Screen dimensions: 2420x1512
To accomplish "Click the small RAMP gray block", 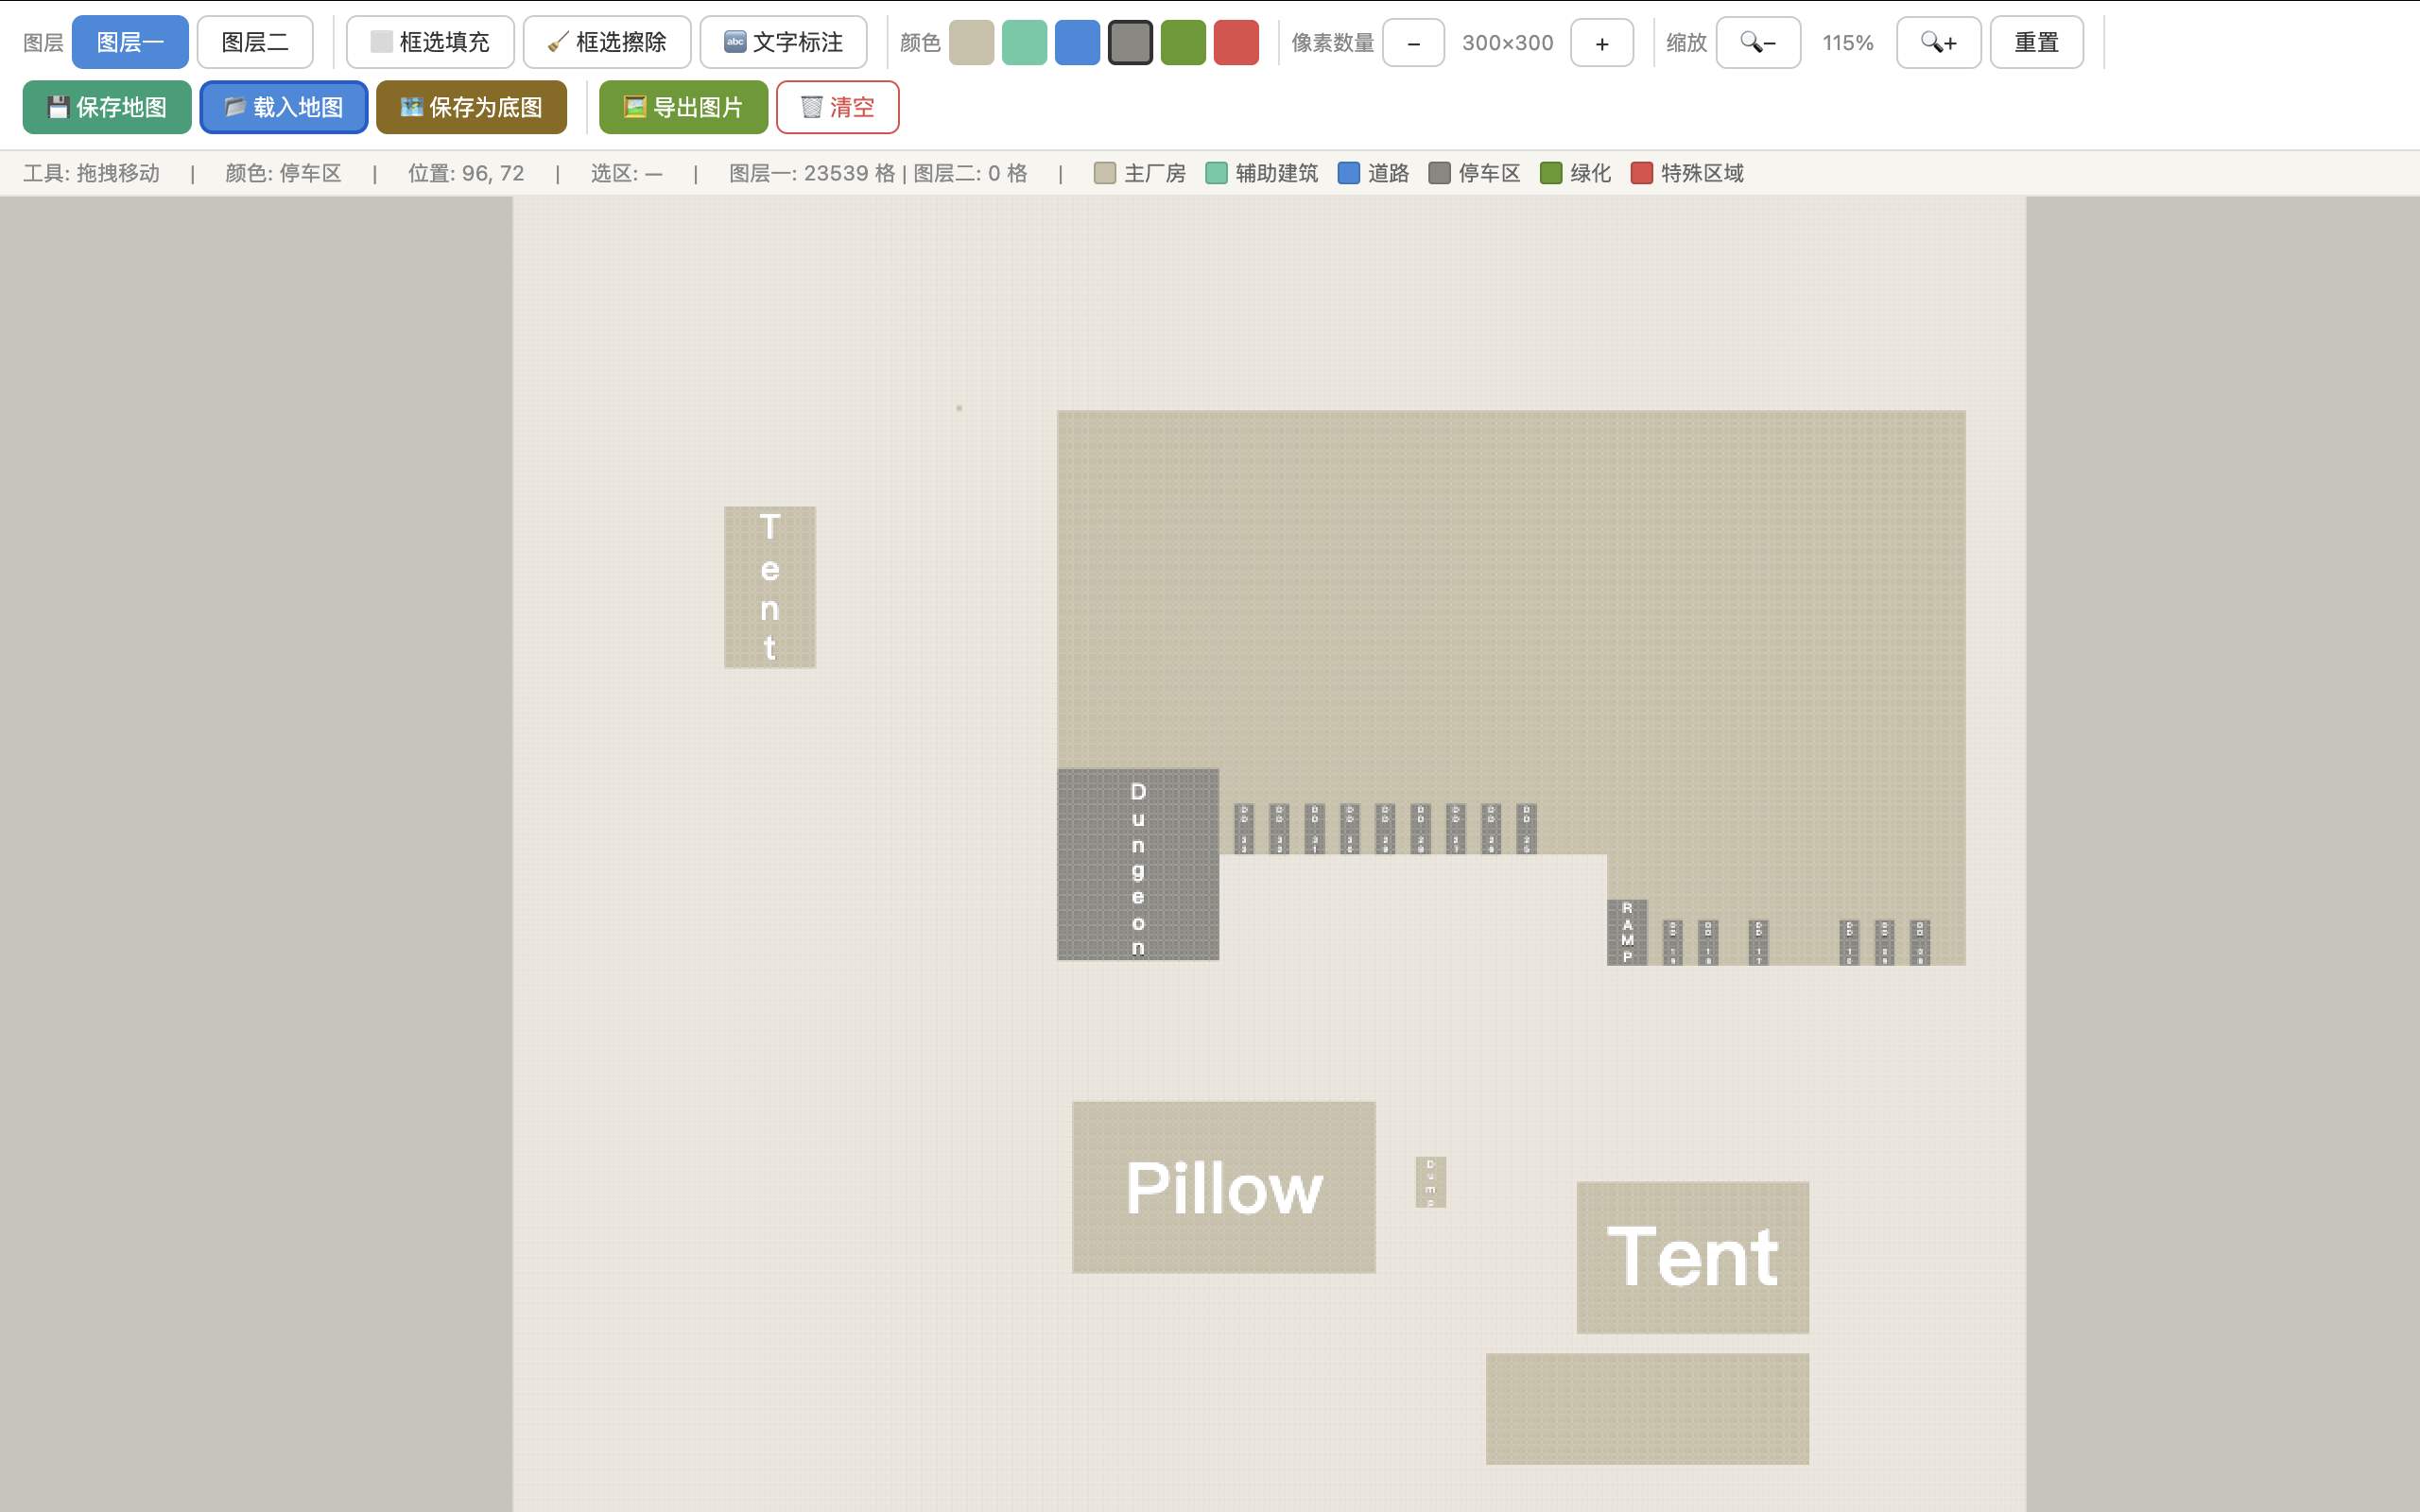I will [1627, 932].
